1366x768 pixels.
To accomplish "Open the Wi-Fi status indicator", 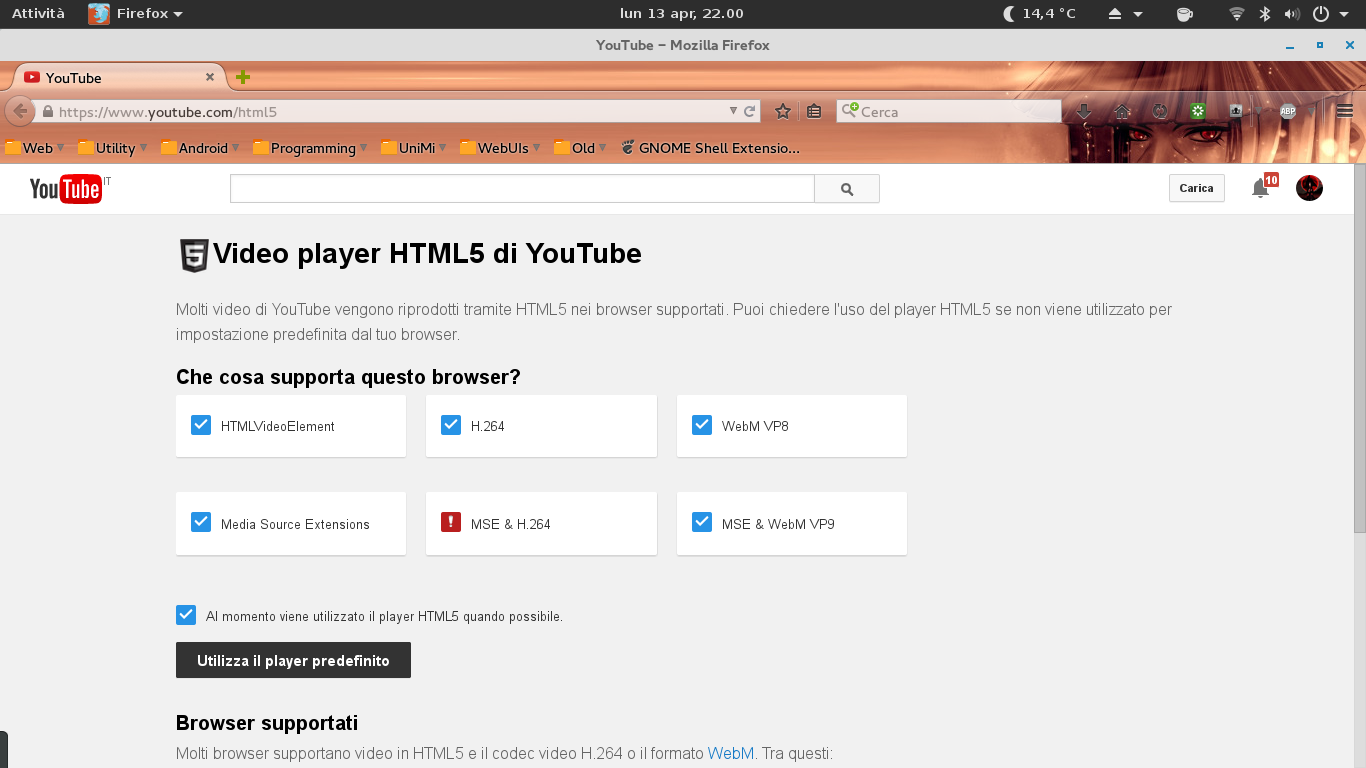I will pos(1237,14).
